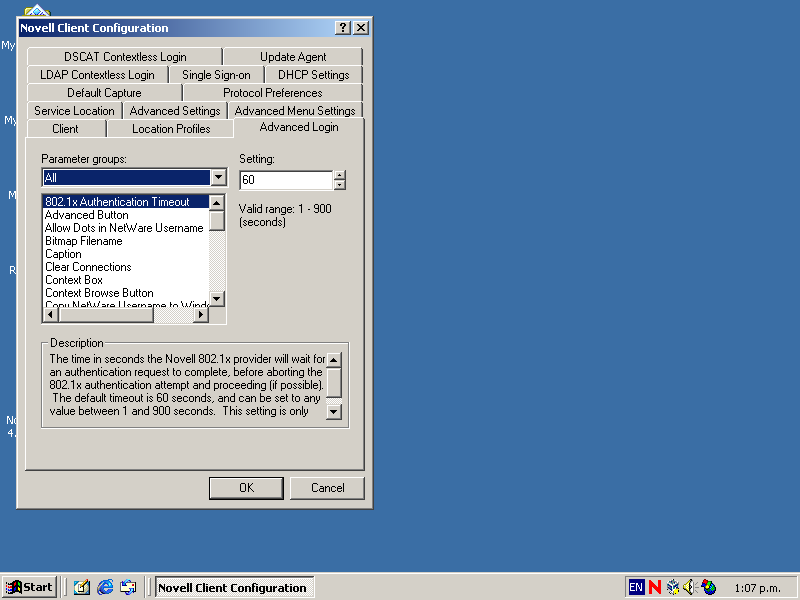Viewport: 800px width, 600px height.
Task: Open the DSCAT Contextless Login tab
Action: pyautogui.click(x=125, y=57)
